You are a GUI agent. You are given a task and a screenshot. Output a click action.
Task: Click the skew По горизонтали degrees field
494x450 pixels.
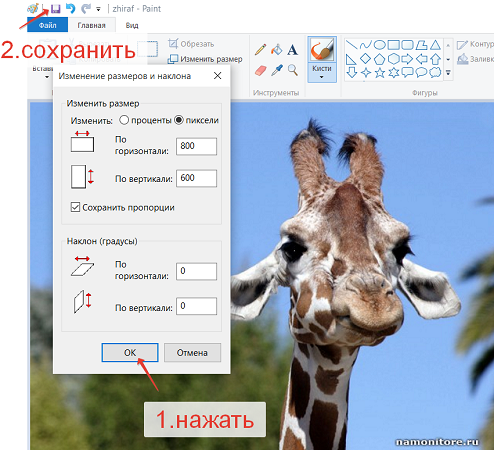pyautogui.click(x=196, y=271)
